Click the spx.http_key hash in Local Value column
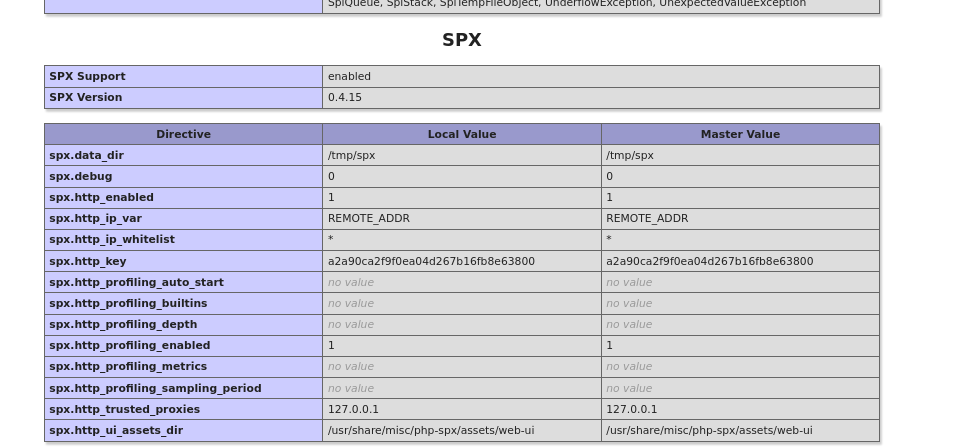 click(x=431, y=261)
